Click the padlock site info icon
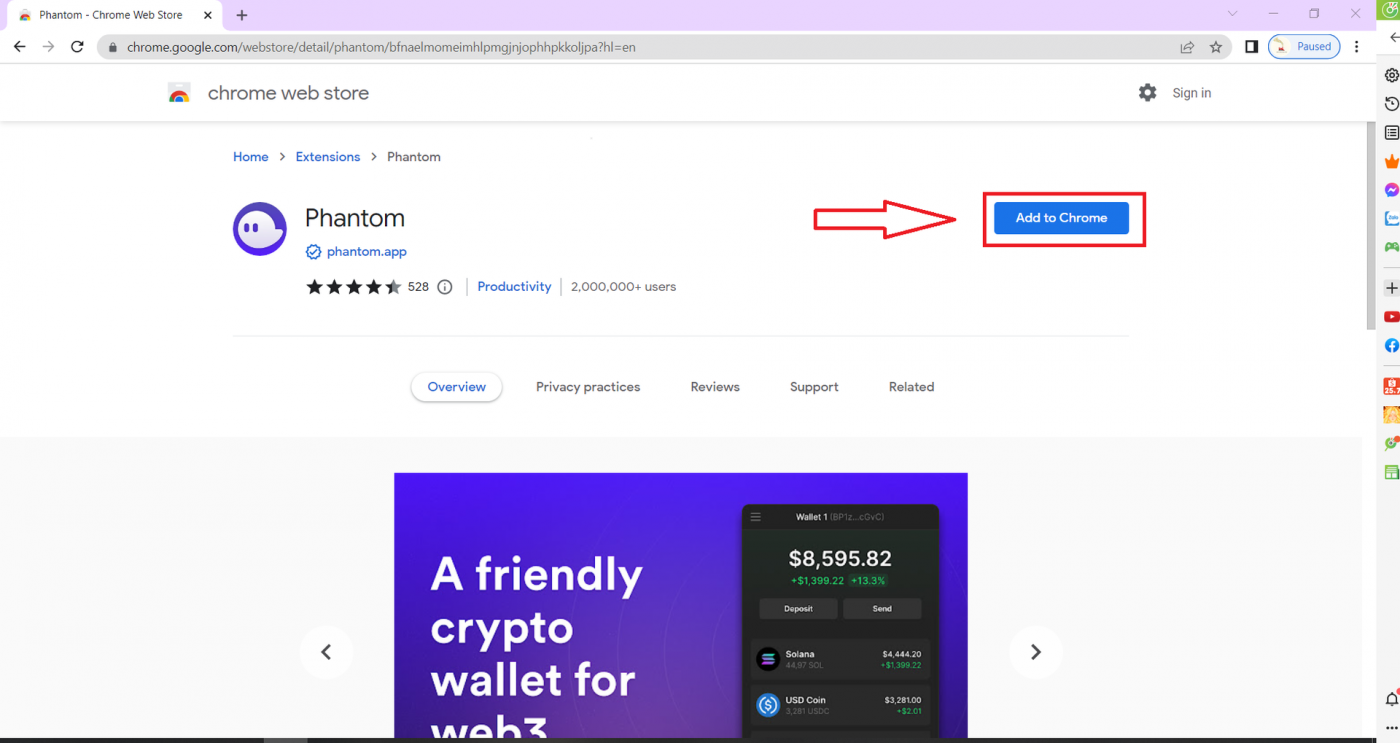 (x=113, y=47)
